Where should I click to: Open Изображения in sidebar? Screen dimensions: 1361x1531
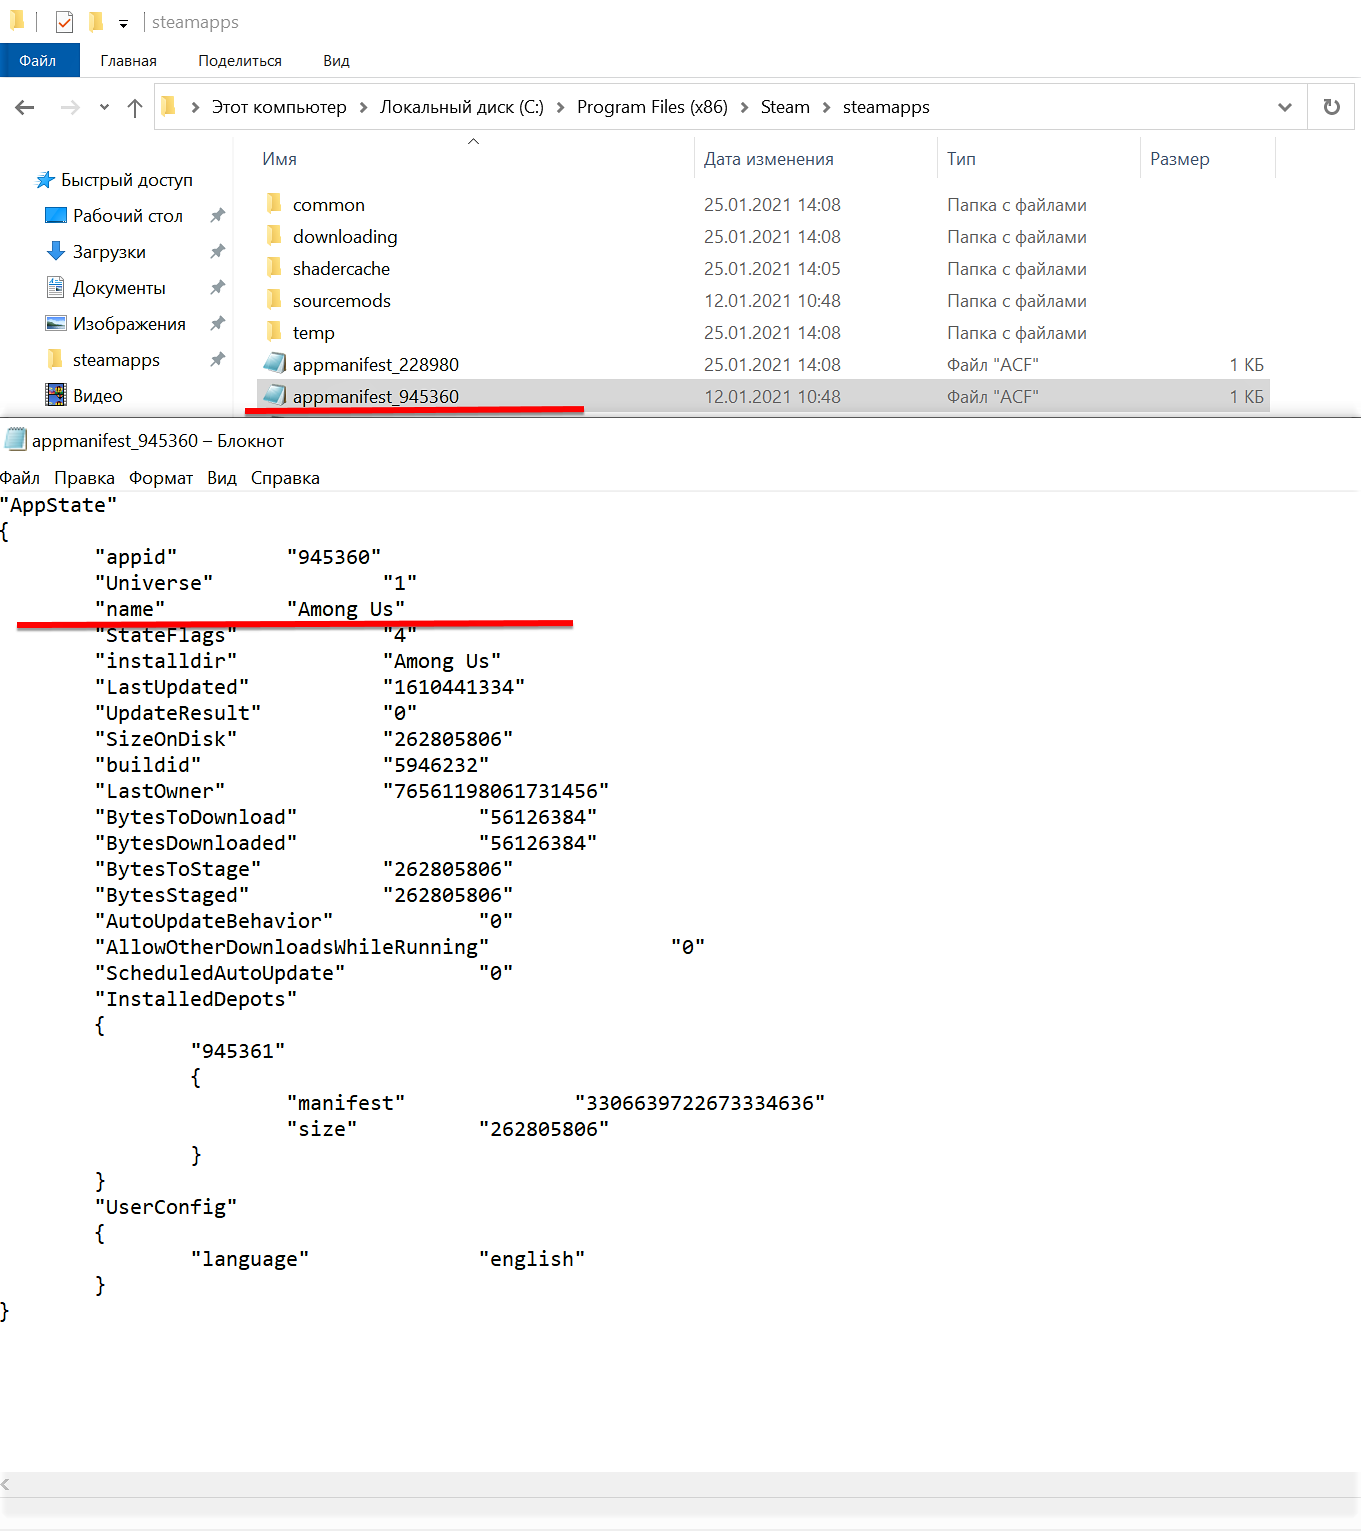tap(129, 324)
